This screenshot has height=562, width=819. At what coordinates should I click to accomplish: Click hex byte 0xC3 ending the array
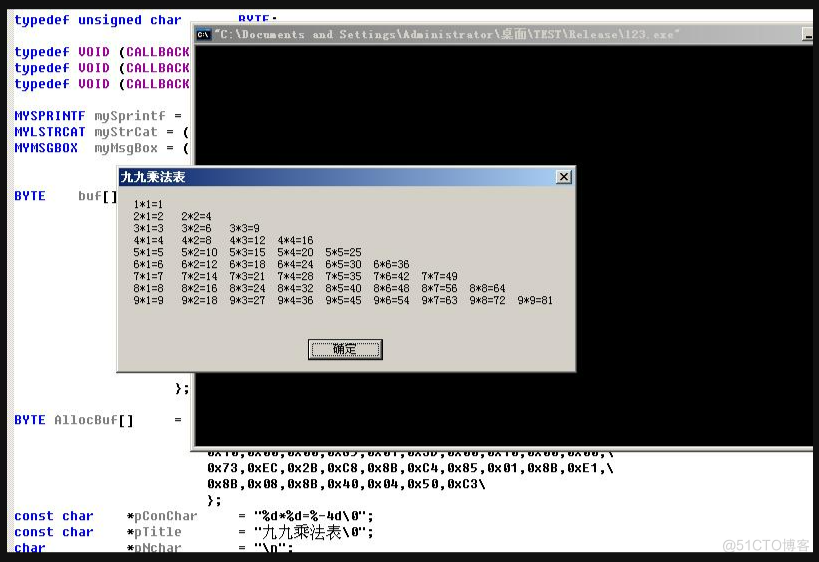(463, 484)
